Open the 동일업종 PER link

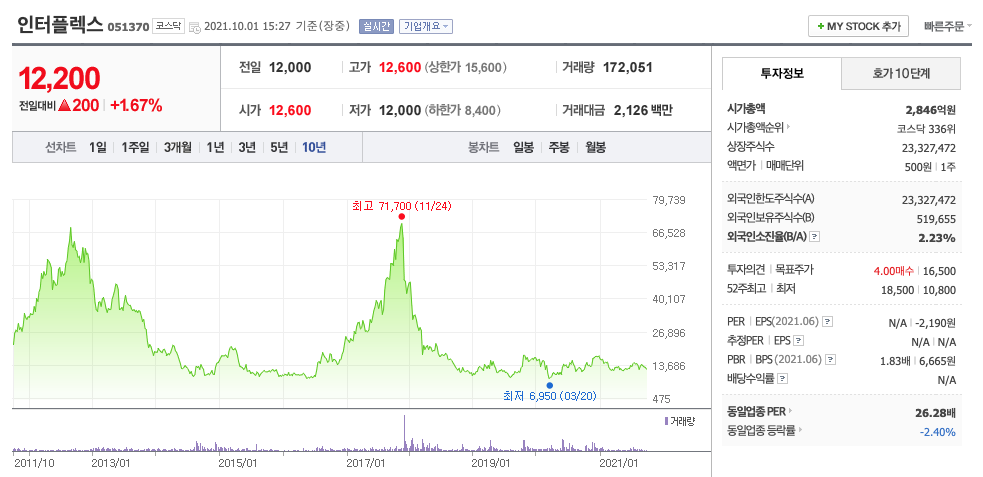pos(760,412)
